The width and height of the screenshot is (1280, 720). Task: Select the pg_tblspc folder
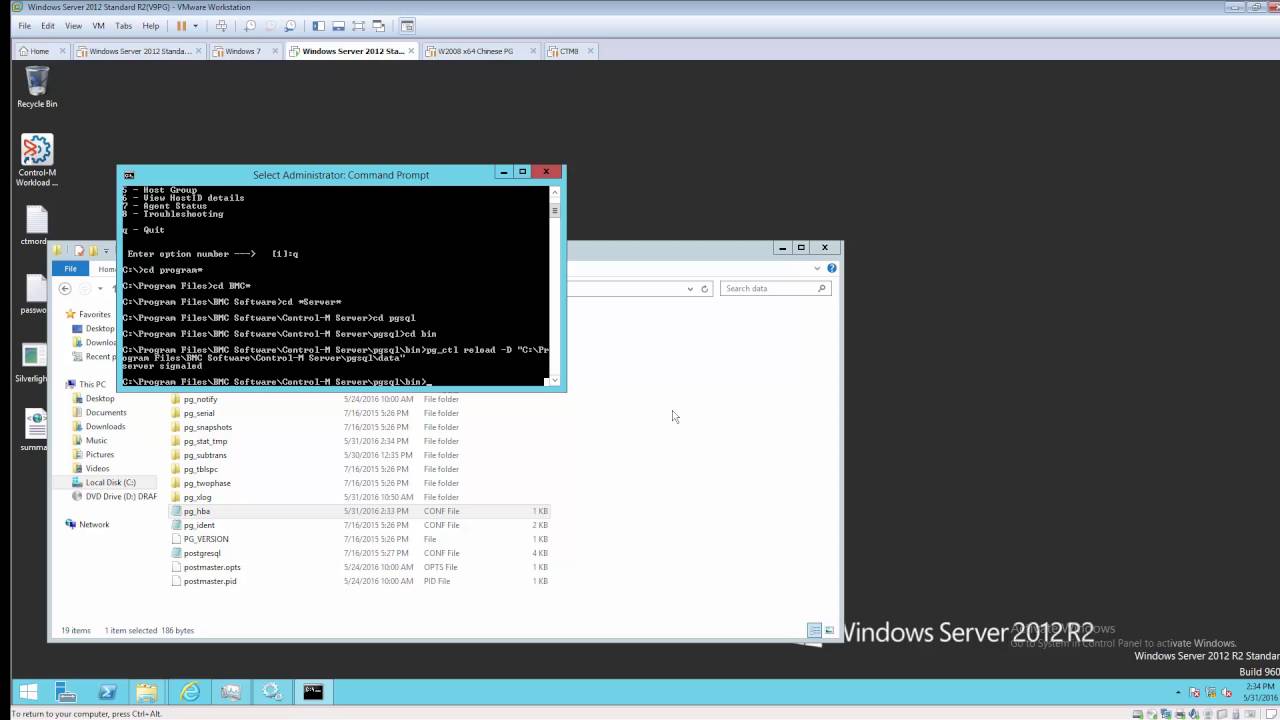pyautogui.click(x=360, y=469)
